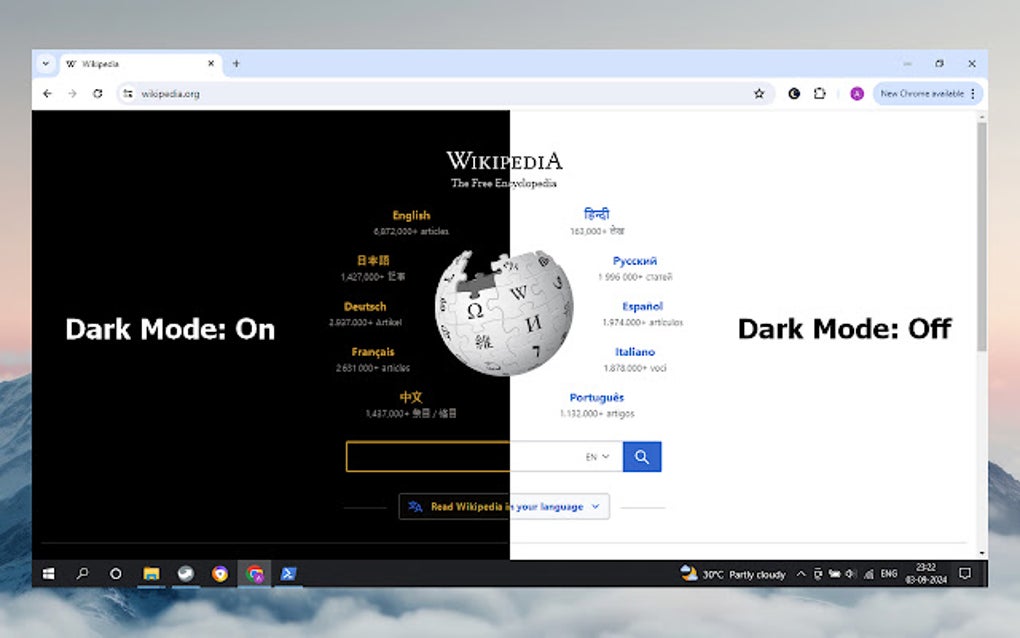Activate the dark mode extension moon icon
This screenshot has width=1020, height=638.
pyautogui.click(x=794, y=93)
